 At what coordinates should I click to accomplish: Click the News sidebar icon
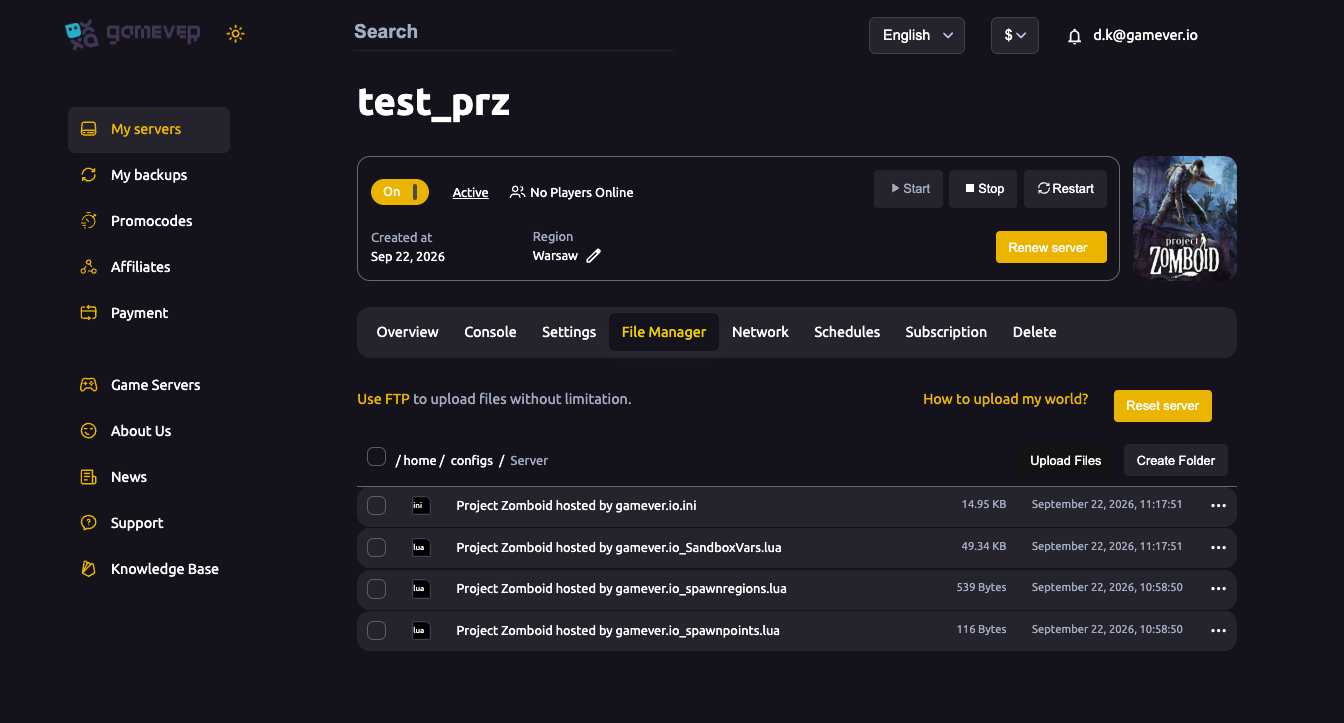[x=89, y=477]
